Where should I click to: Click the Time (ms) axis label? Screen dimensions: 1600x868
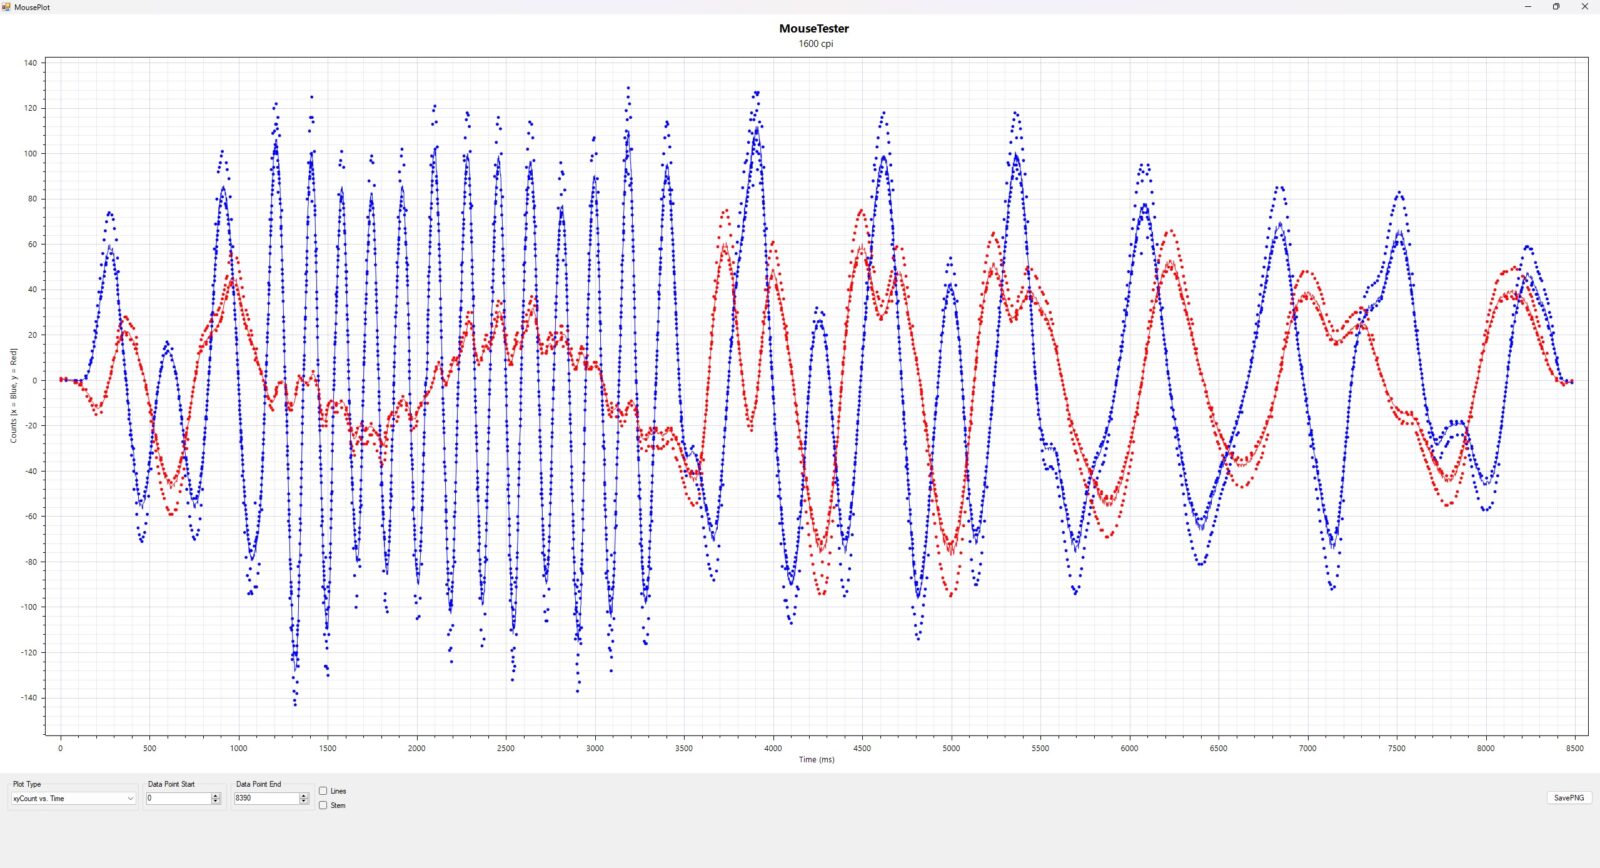click(816, 760)
